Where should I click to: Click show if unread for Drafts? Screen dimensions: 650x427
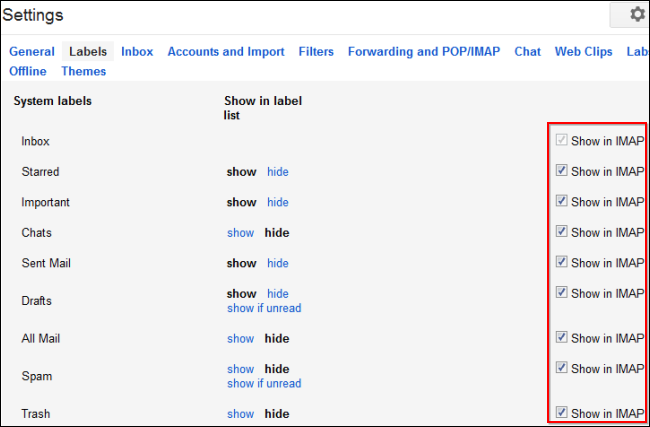(264, 308)
